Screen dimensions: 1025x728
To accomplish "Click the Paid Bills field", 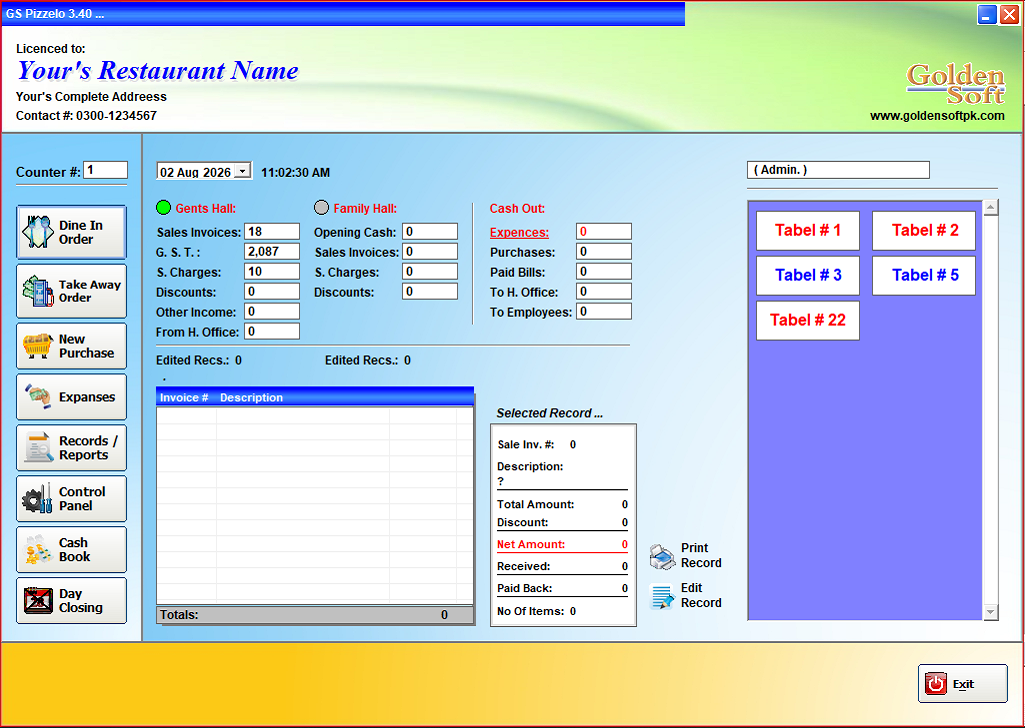I will pyautogui.click(x=604, y=271).
